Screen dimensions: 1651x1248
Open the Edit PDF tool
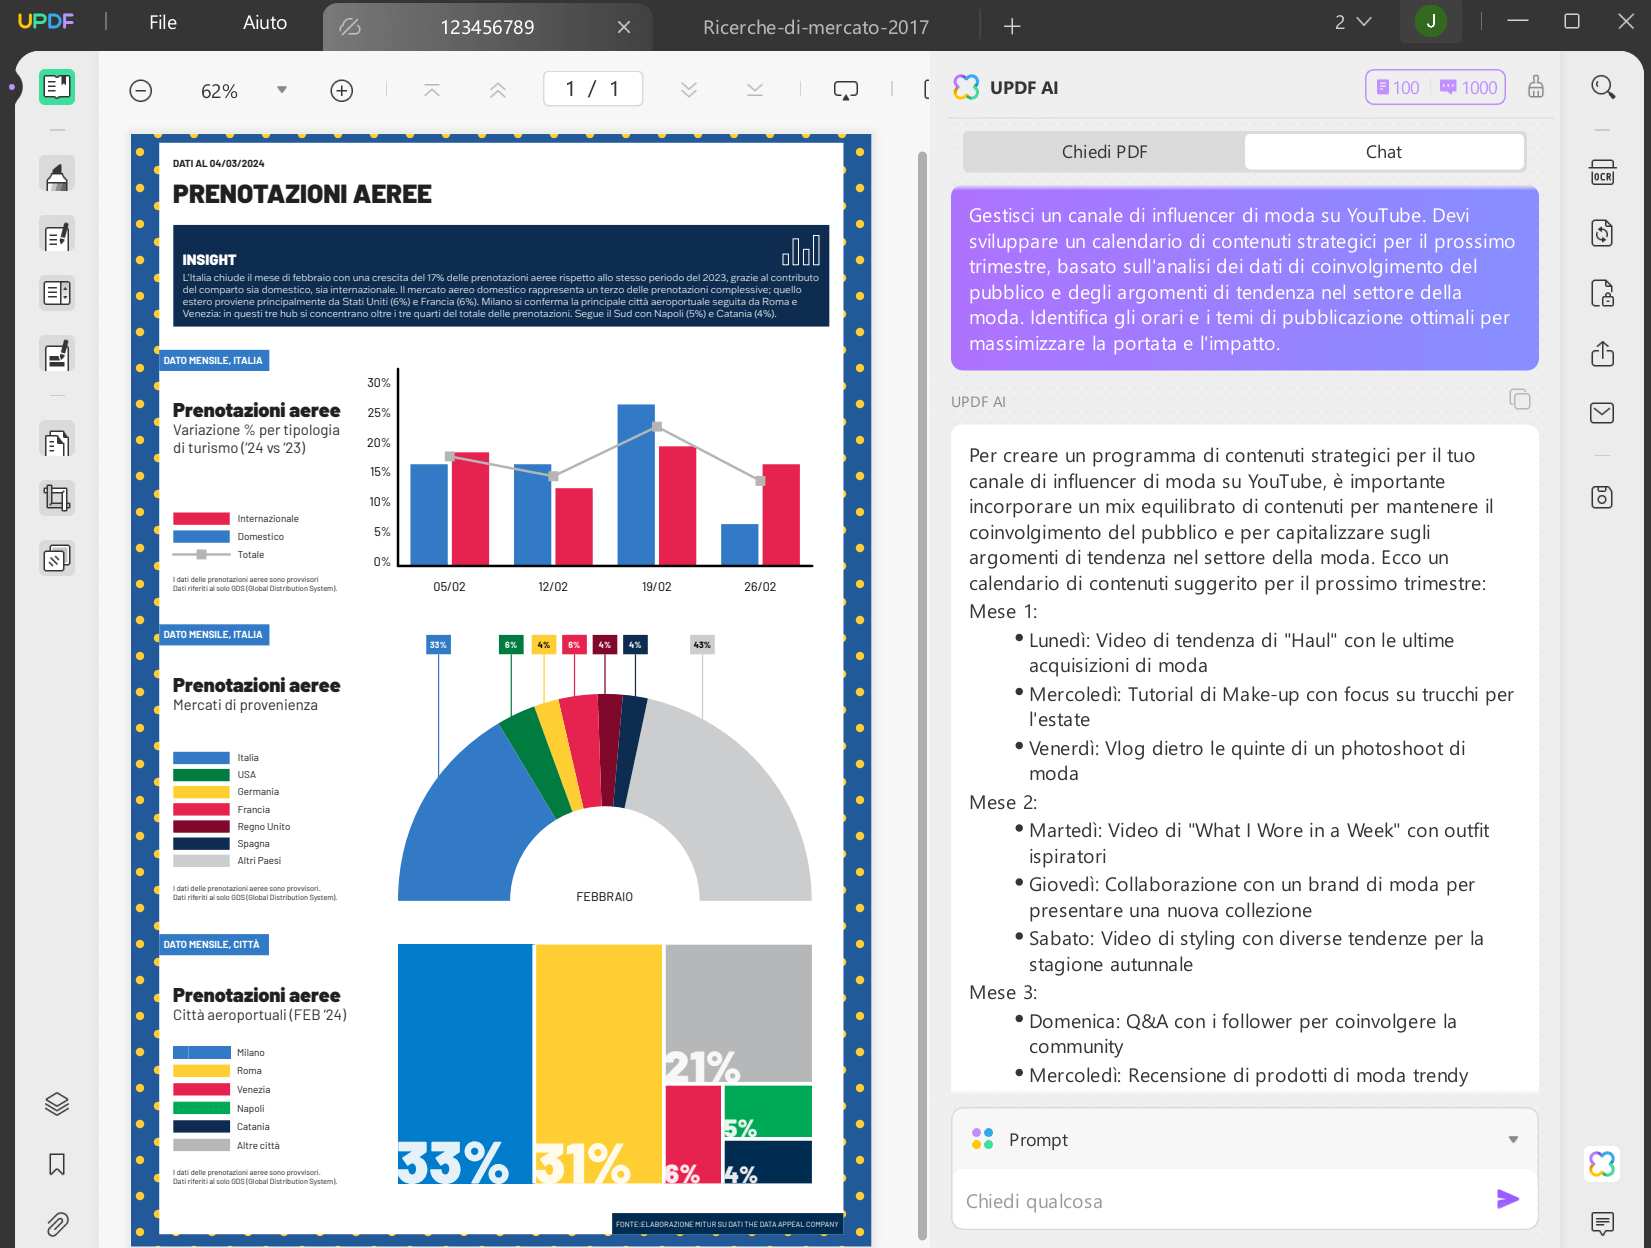pyautogui.click(x=57, y=235)
